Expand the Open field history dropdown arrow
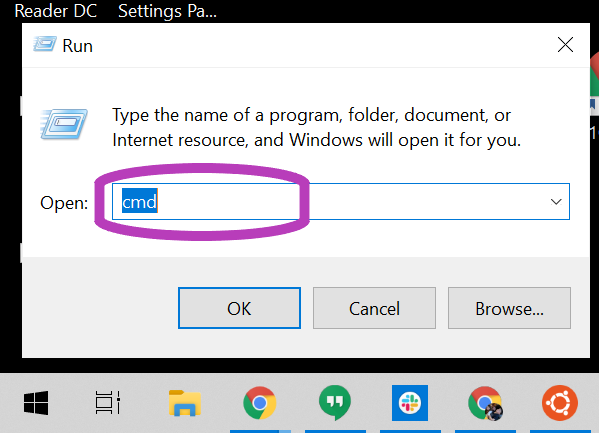This screenshot has height=433, width=599. tap(556, 201)
